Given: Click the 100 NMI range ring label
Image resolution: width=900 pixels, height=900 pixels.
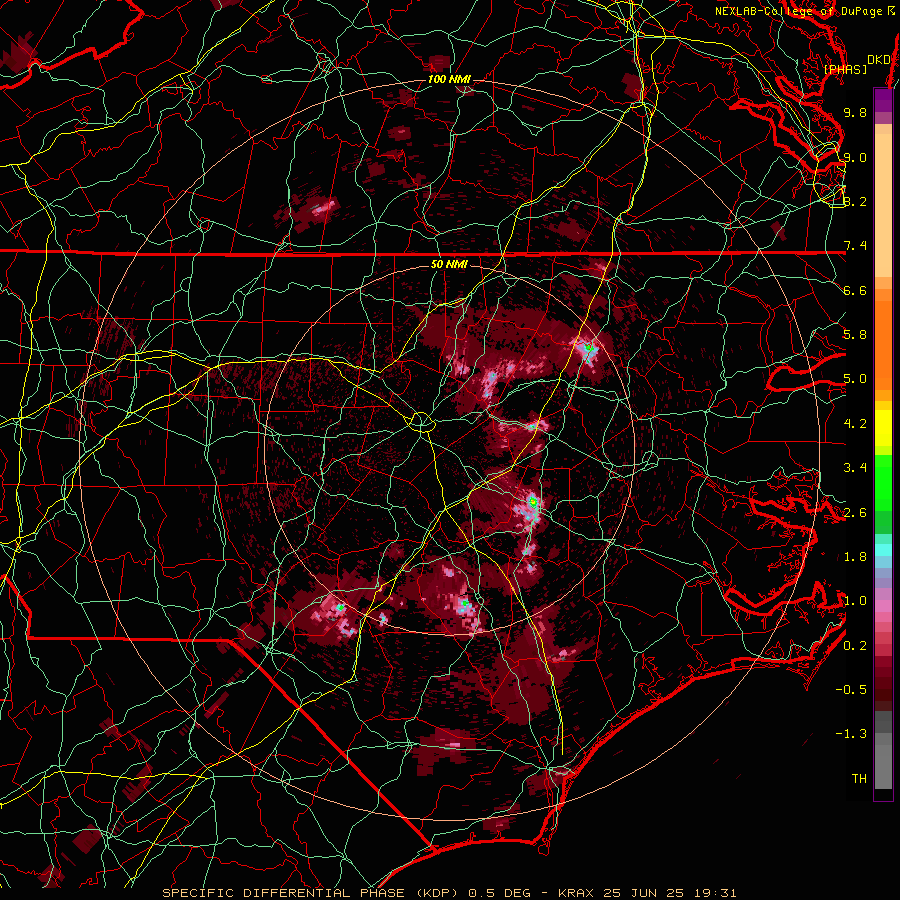Looking at the screenshot, I should point(449,79).
